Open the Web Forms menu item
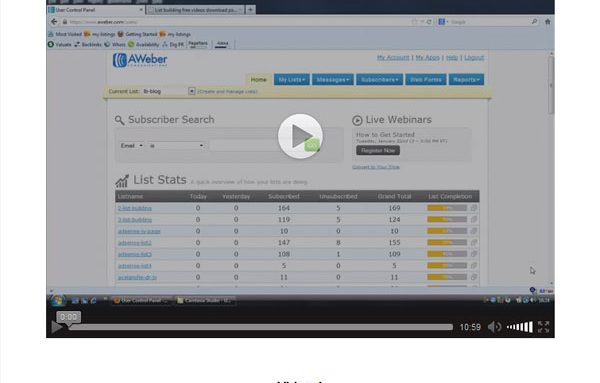This screenshot has height=383, width=600. (426, 80)
